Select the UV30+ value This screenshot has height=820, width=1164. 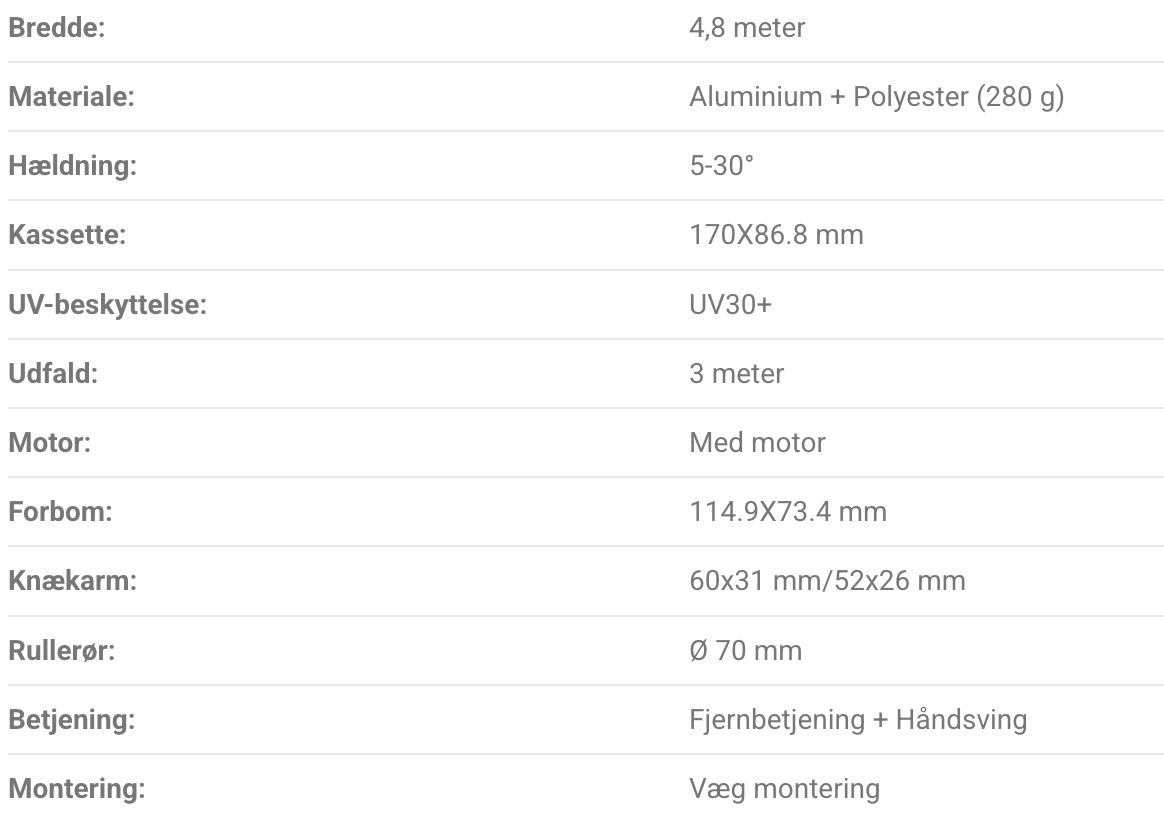click(730, 304)
